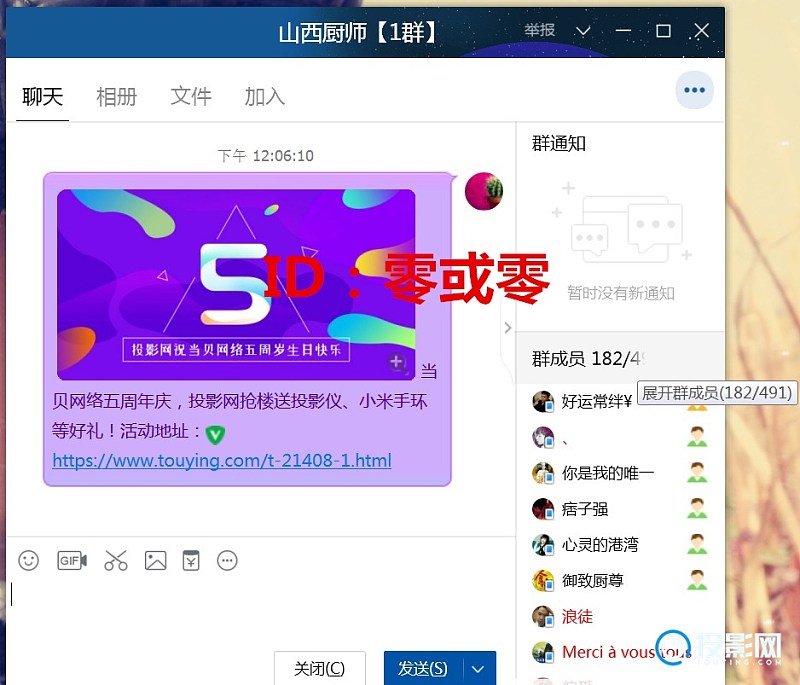Click the role badge beside 御致厨尊
Image resolution: width=800 pixels, height=685 pixels.
tap(697, 579)
